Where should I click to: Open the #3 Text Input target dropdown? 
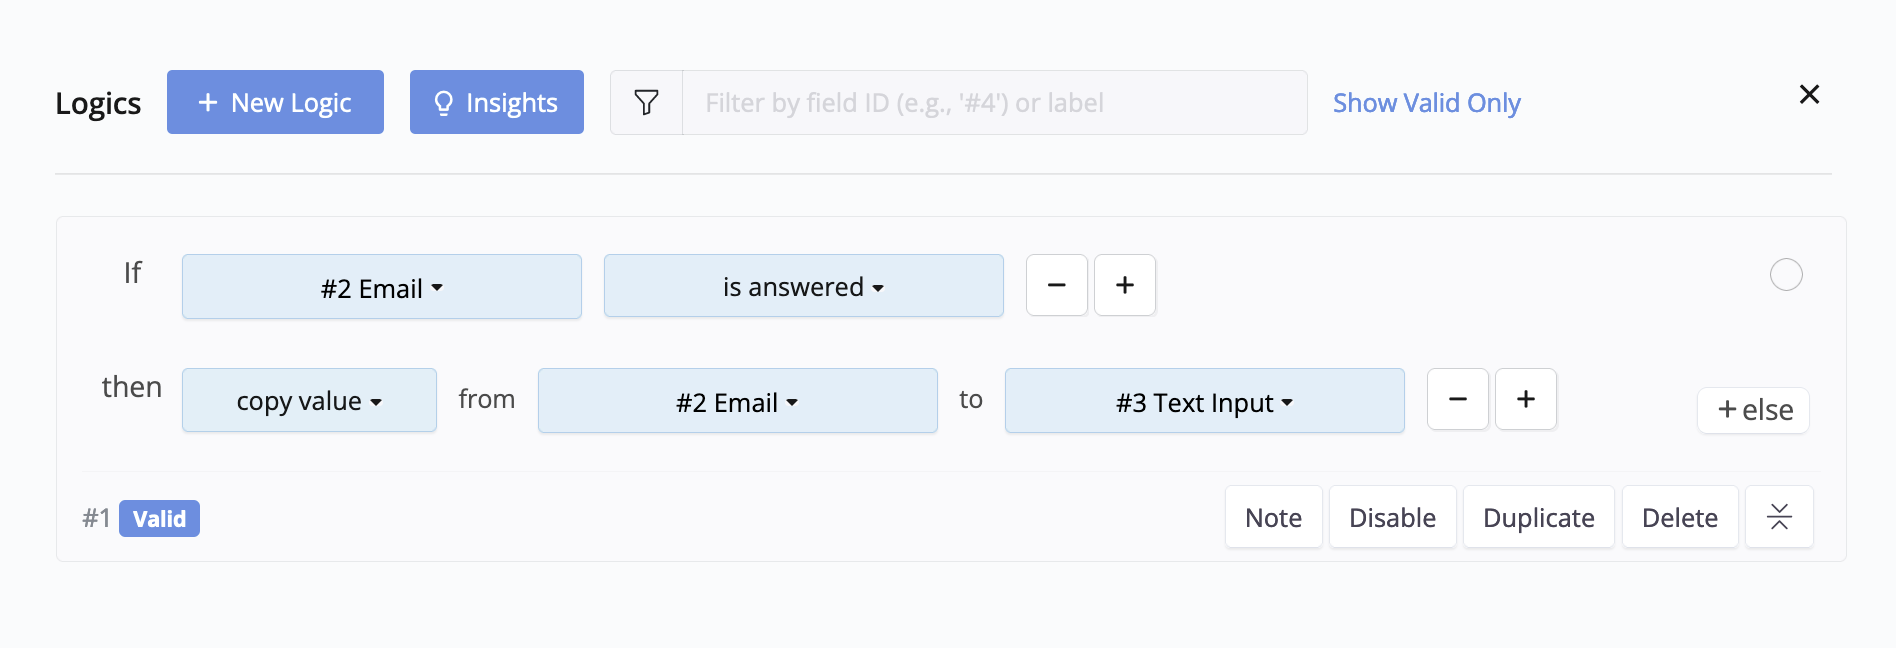pyautogui.click(x=1204, y=402)
